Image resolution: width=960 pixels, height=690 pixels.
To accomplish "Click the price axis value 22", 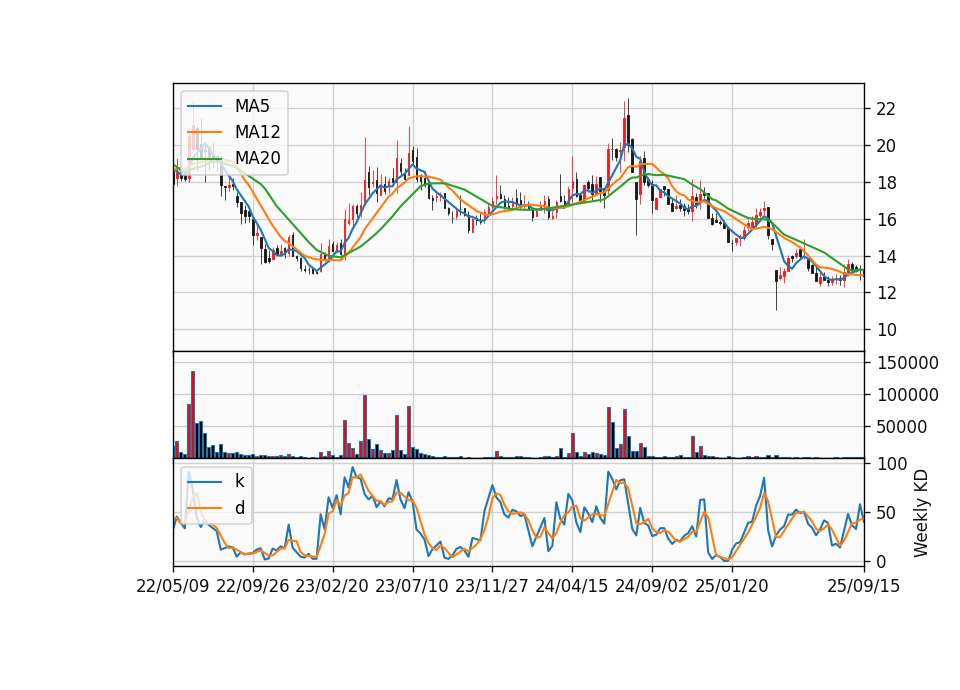I will pos(886,109).
